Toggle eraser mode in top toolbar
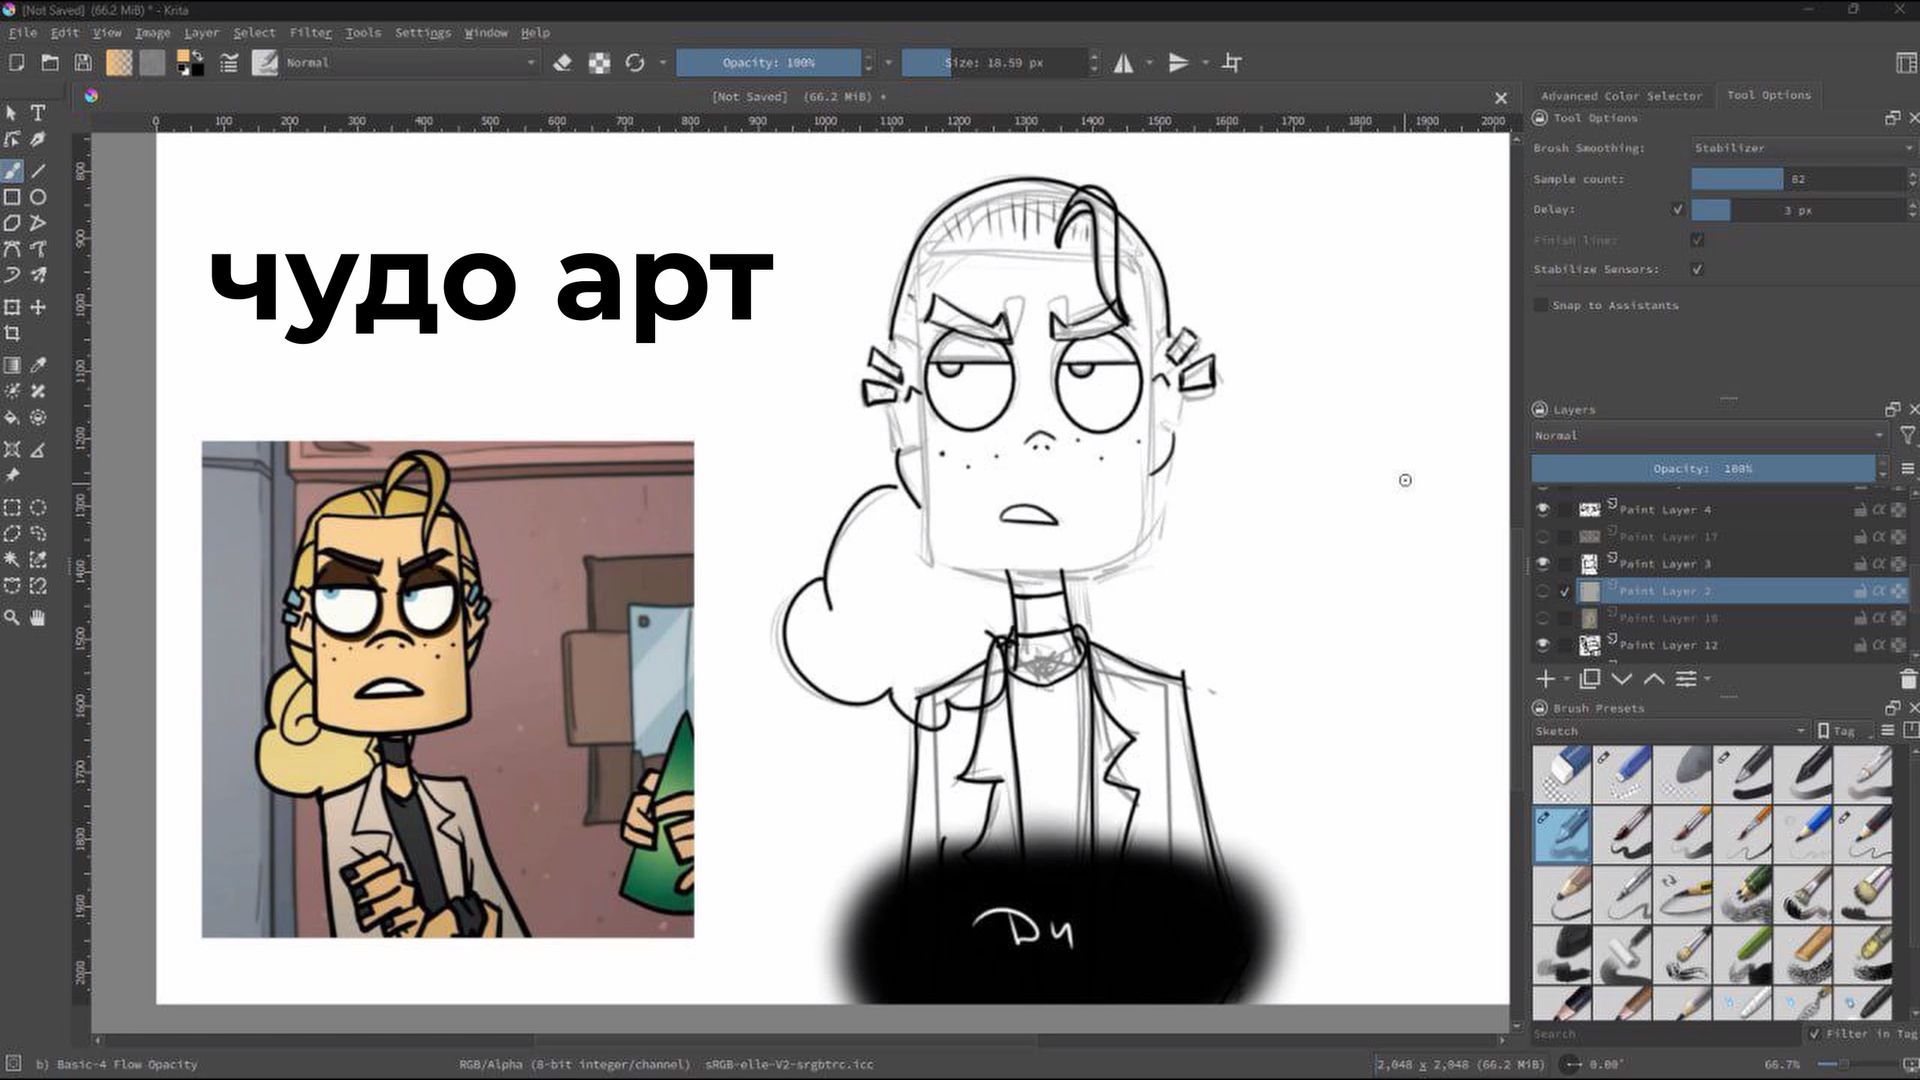 click(x=562, y=63)
